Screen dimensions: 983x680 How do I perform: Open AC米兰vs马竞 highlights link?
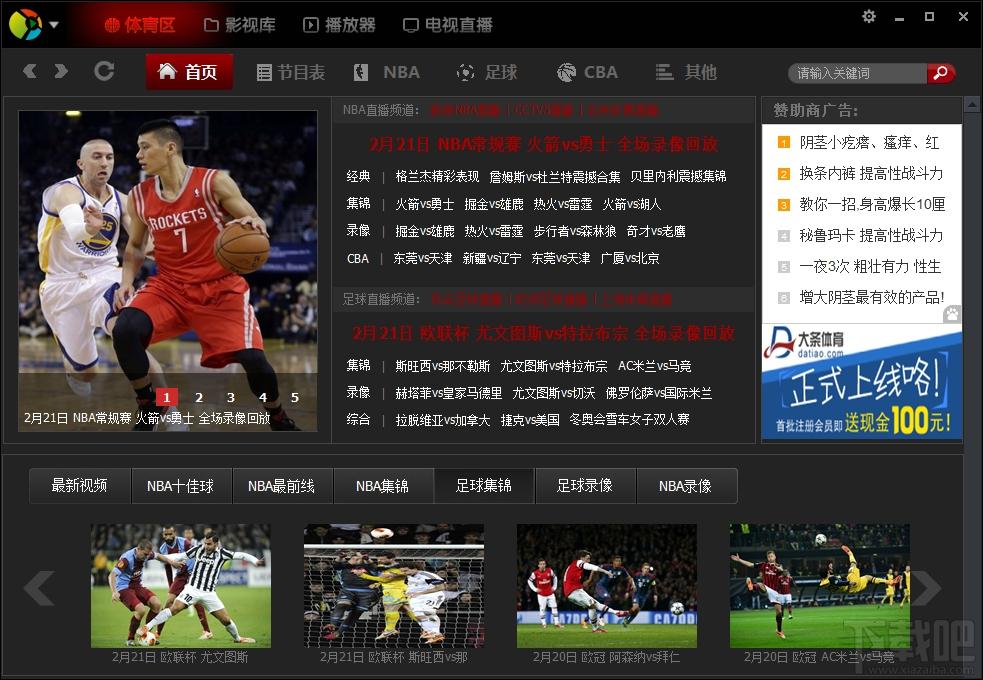coord(654,366)
